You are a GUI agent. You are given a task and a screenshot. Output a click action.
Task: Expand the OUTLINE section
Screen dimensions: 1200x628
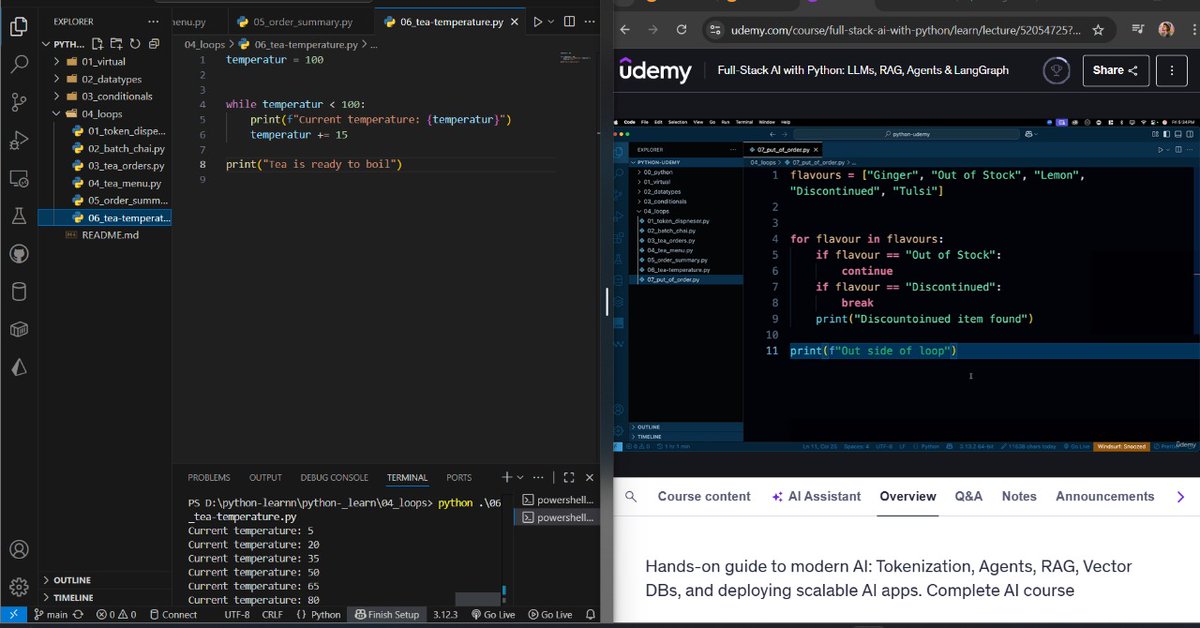[104, 580]
